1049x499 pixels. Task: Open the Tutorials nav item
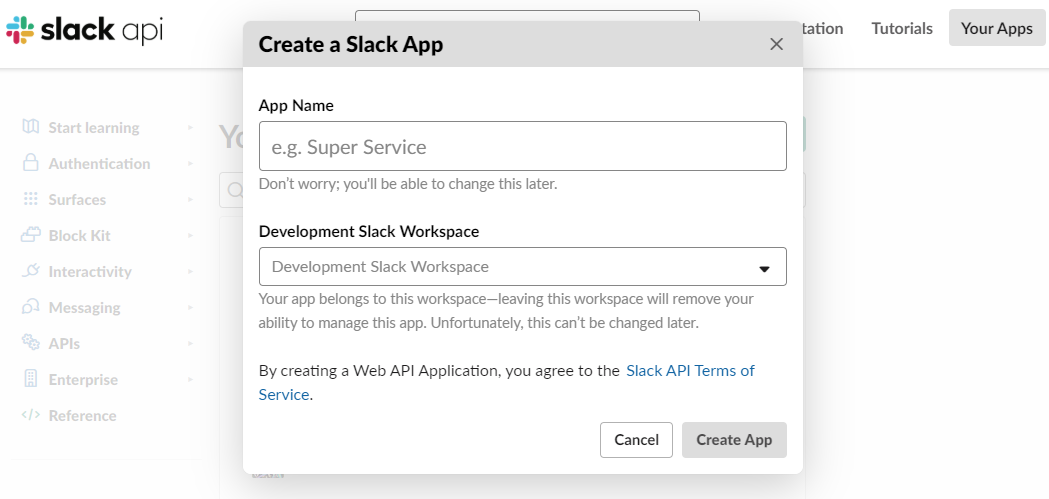902,28
